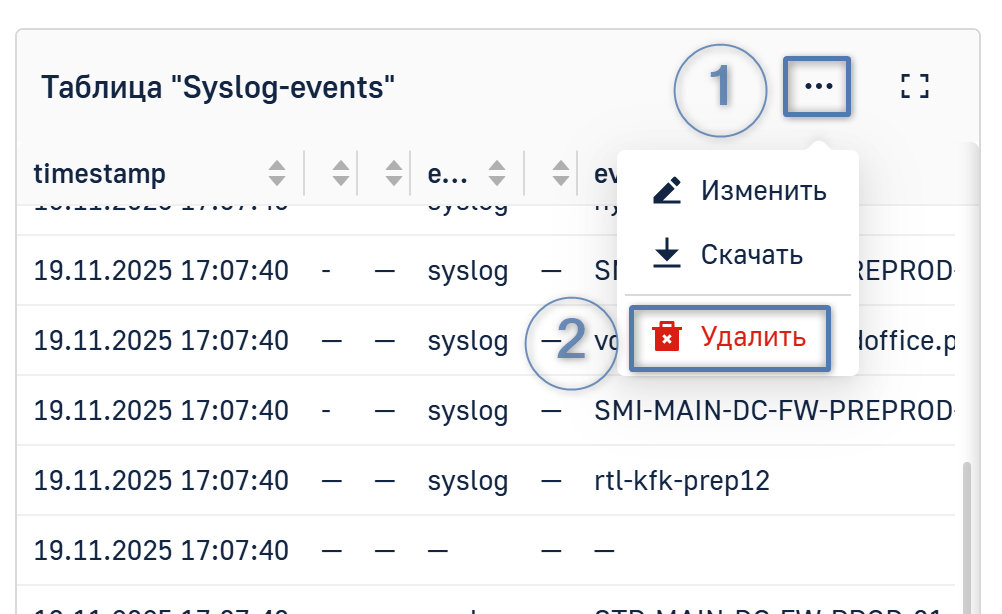Select Удалить to delete the table
Viewport: 1002px width, 614px height.
[x=752, y=336]
